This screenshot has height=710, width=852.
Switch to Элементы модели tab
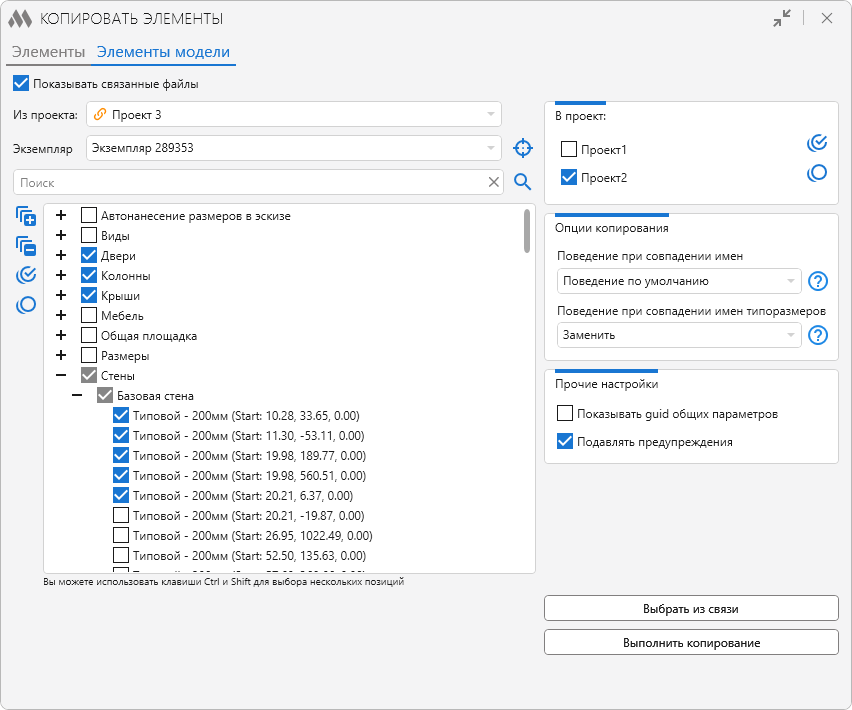coord(163,52)
